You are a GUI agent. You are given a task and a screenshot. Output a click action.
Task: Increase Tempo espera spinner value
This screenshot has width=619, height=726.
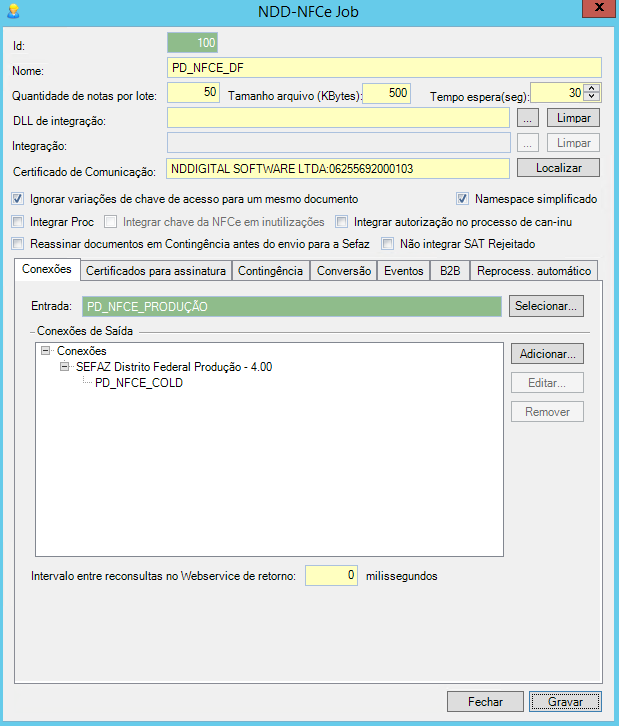[591, 88]
